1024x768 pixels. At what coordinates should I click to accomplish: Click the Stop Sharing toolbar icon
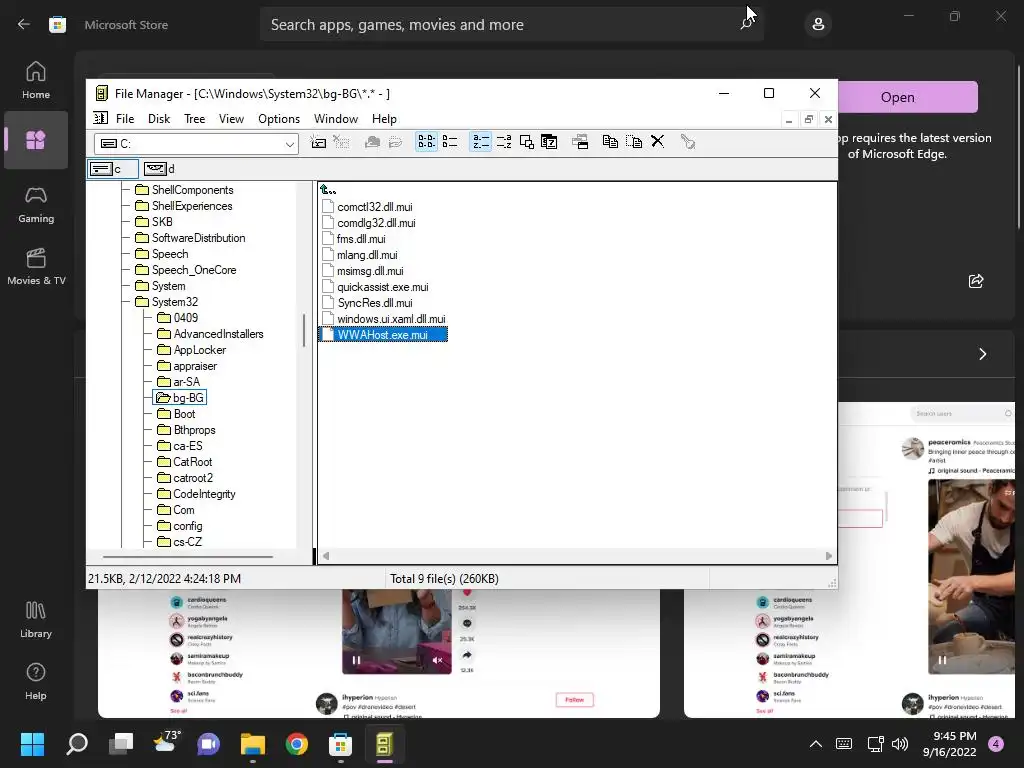tap(395, 142)
